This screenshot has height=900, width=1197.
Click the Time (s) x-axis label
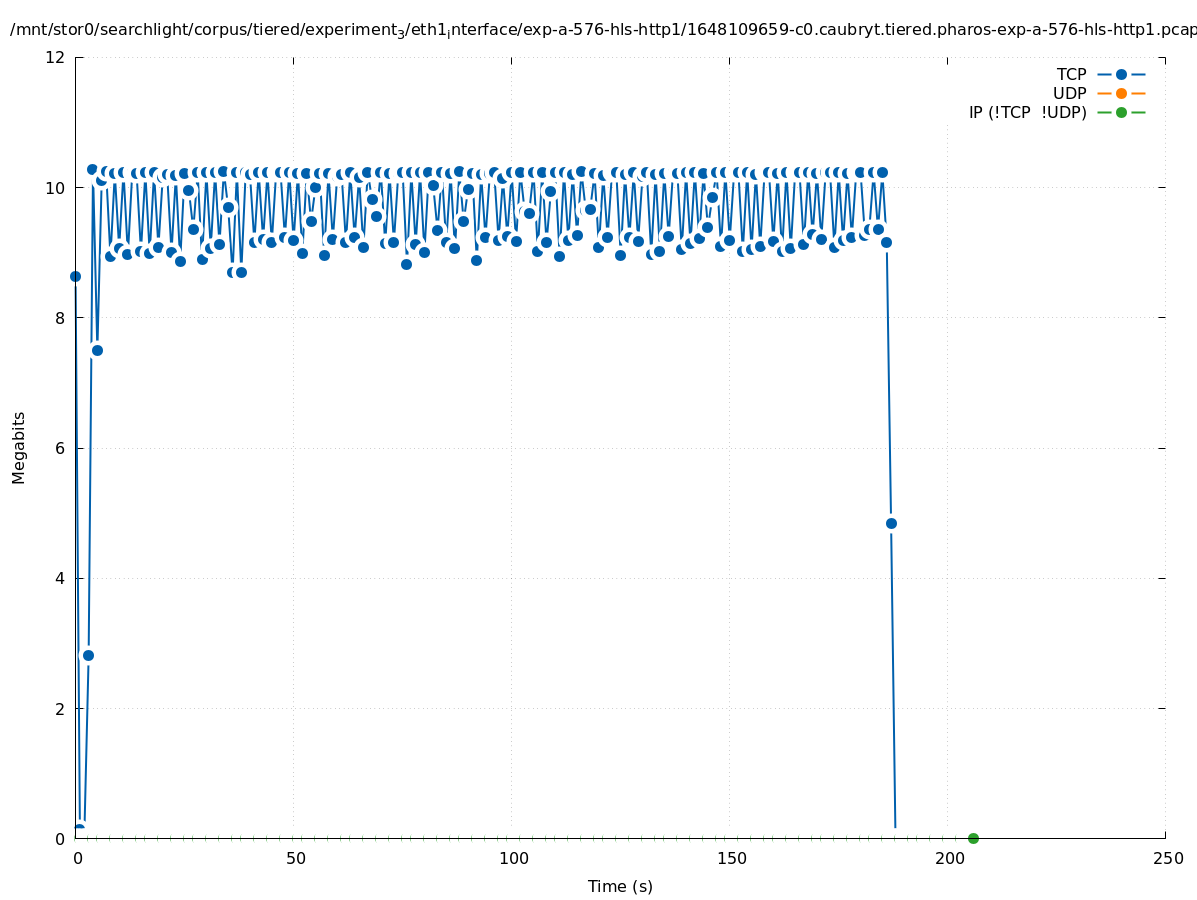[x=620, y=886]
